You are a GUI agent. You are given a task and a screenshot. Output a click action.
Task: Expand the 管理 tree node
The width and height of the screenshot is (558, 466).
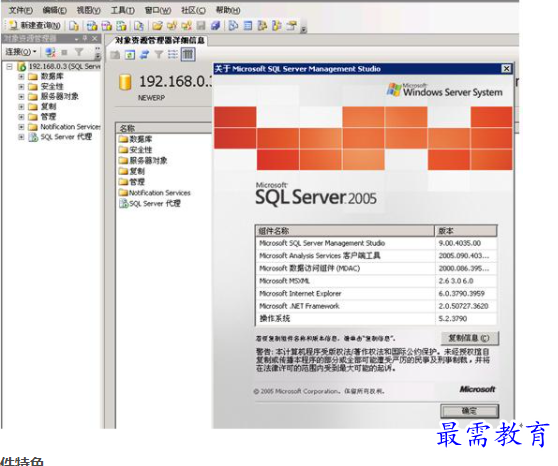pos(21,116)
